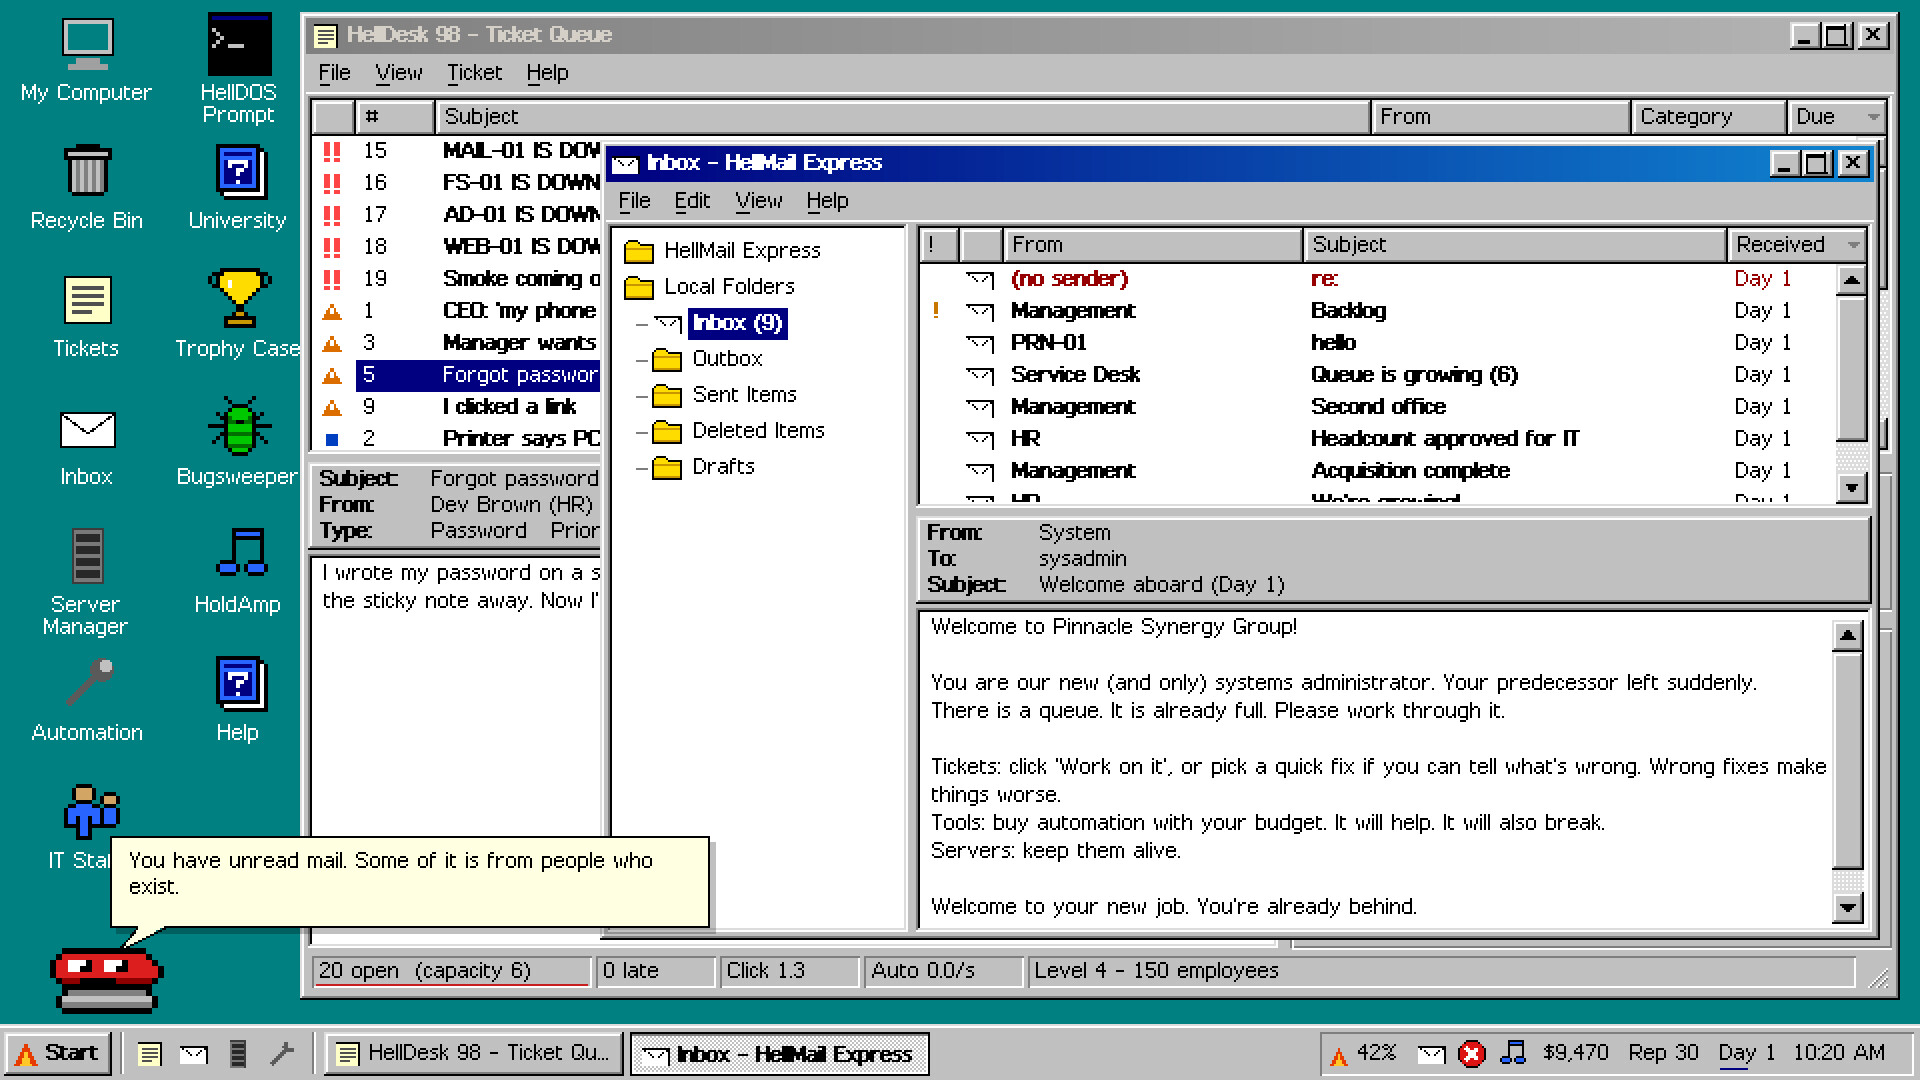Expand the Outbox folder node
The image size is (1920, 1080).
642,360
